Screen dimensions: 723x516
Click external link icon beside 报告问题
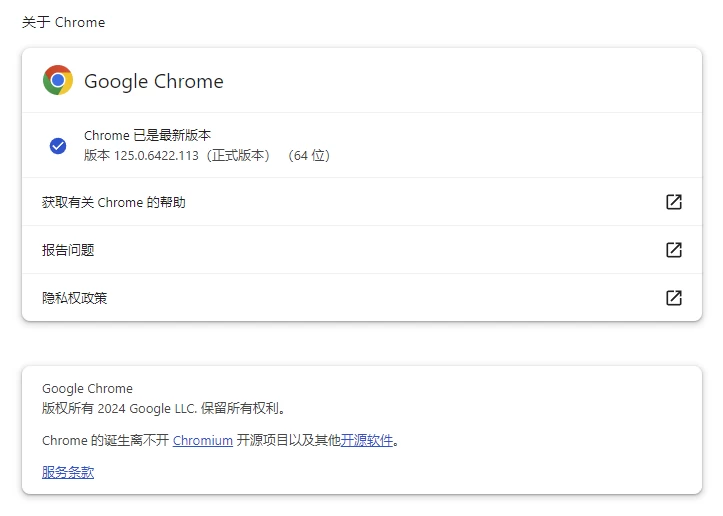tap(674, 250)
